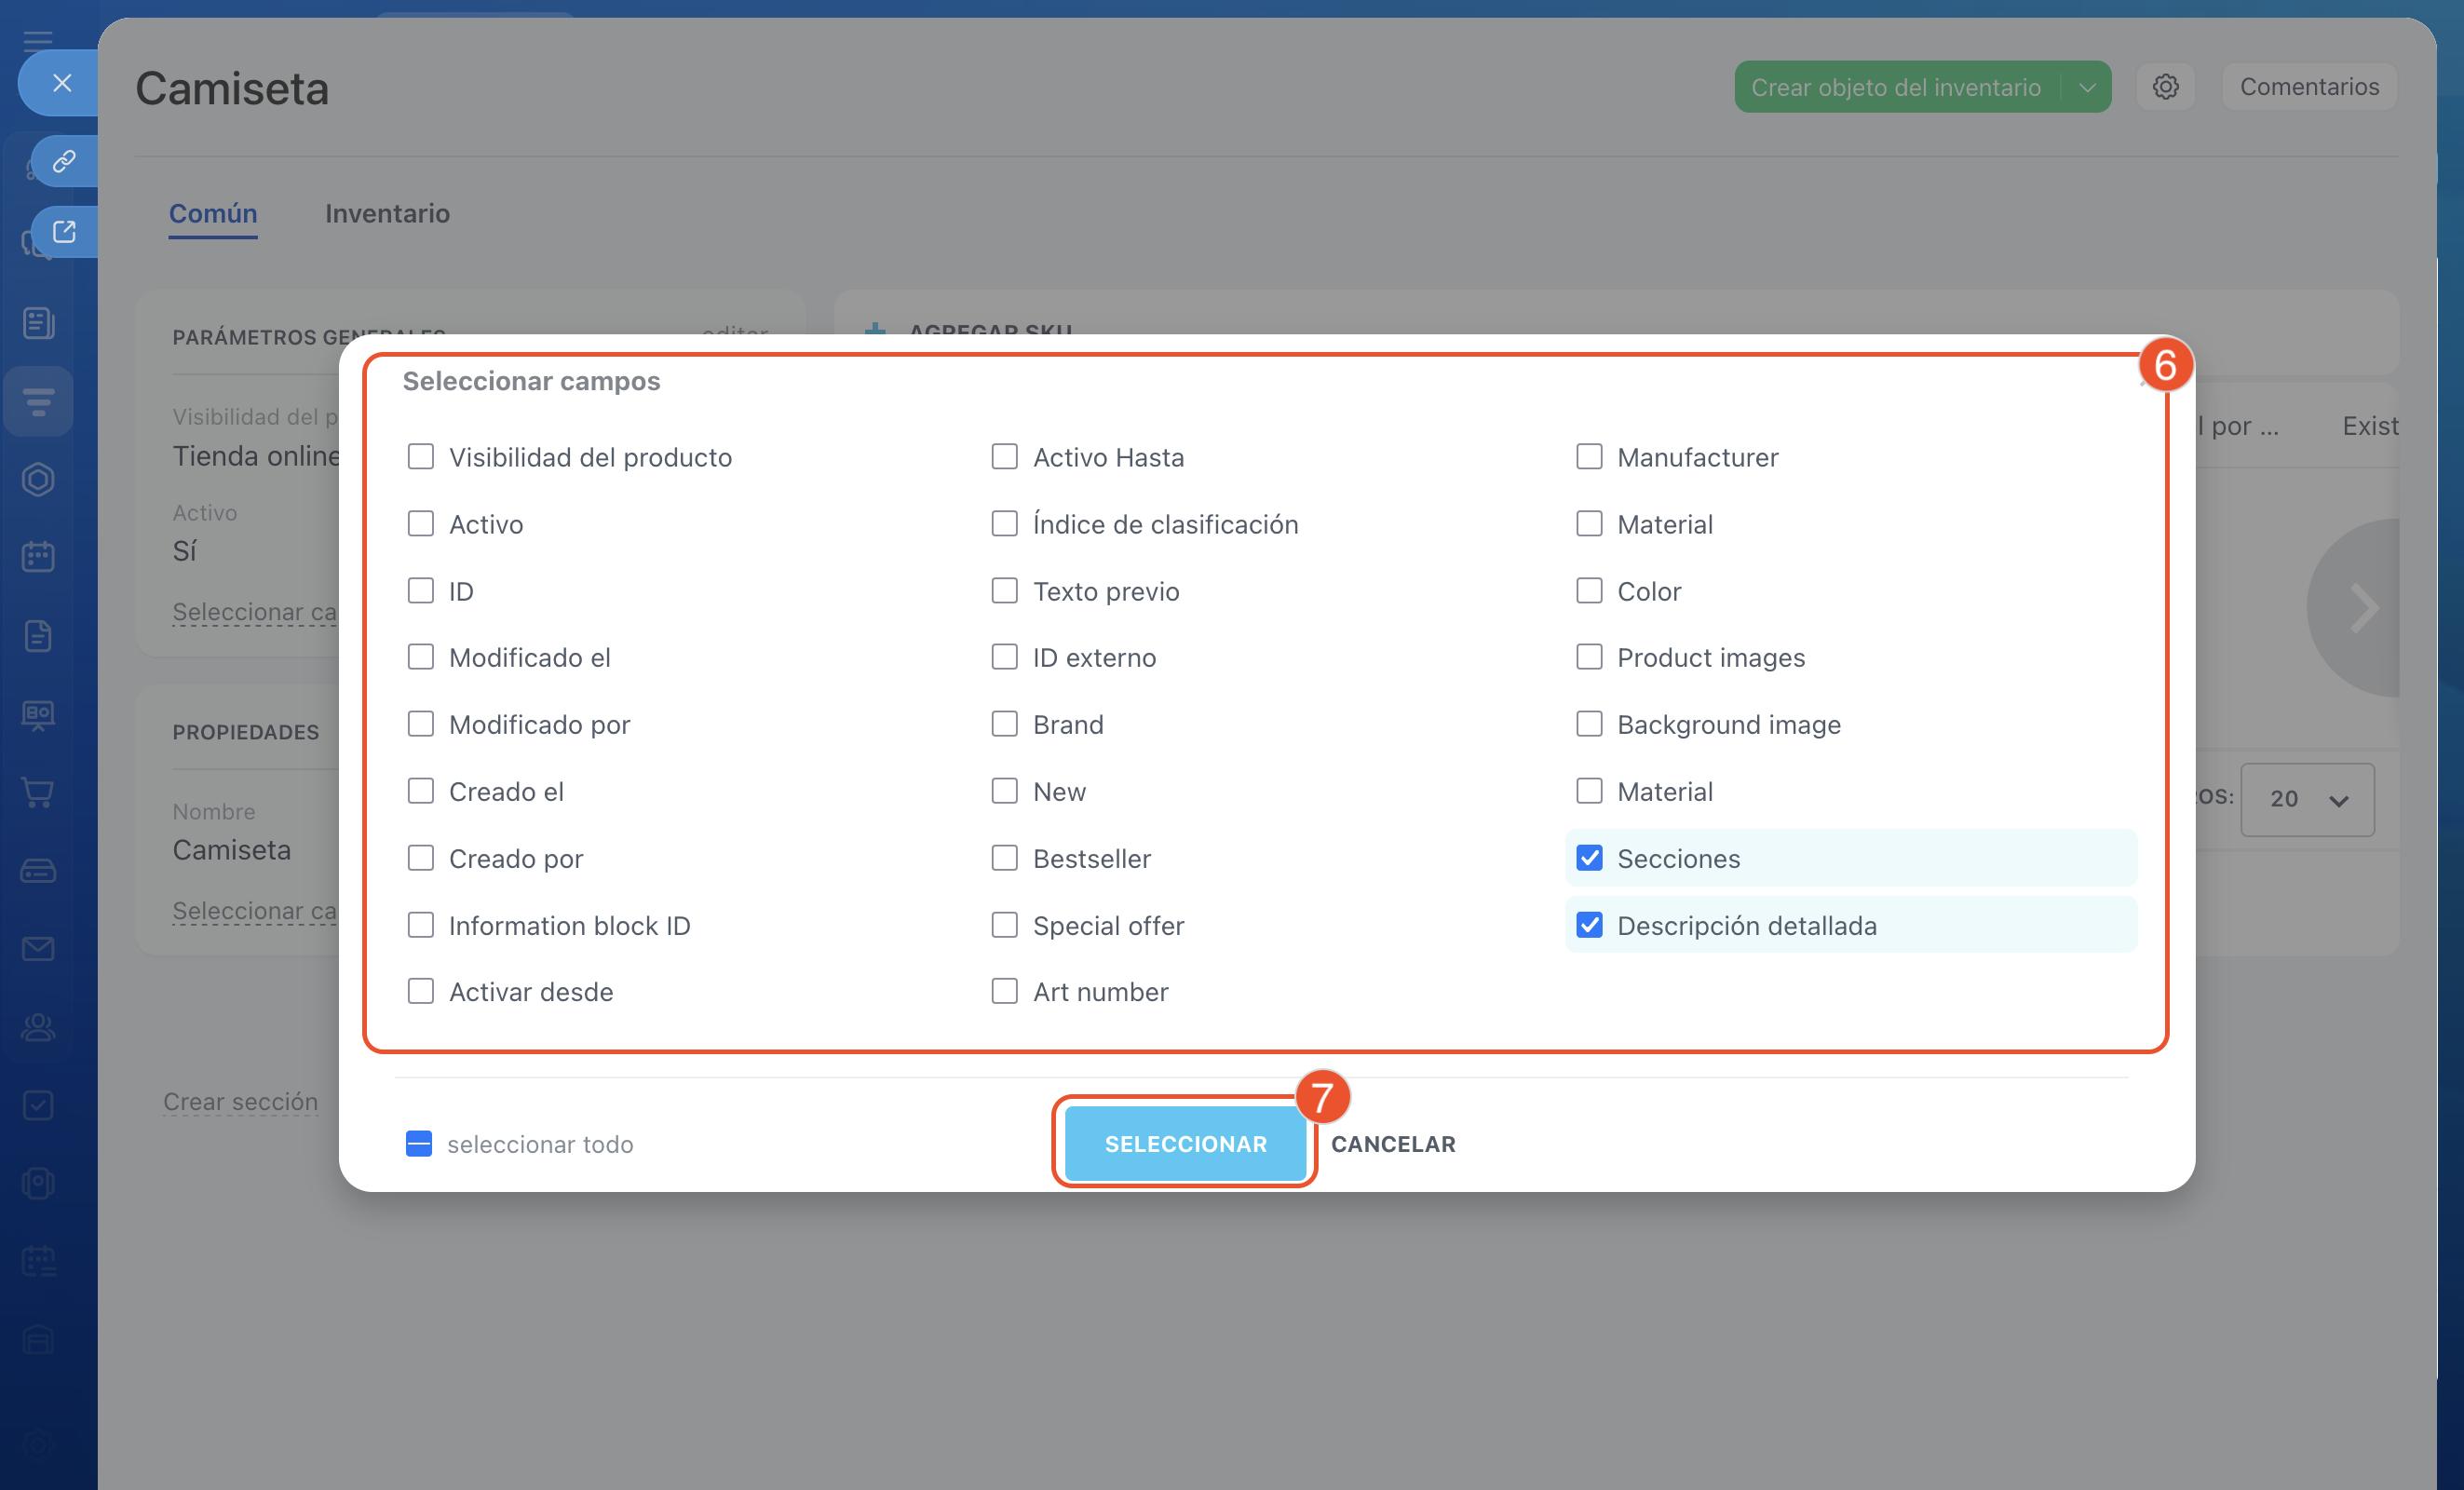Viewport: 2464px width, 1490px height.
Task: Enable the Visibilidad del producto checkbox
Action: [421, 457]
